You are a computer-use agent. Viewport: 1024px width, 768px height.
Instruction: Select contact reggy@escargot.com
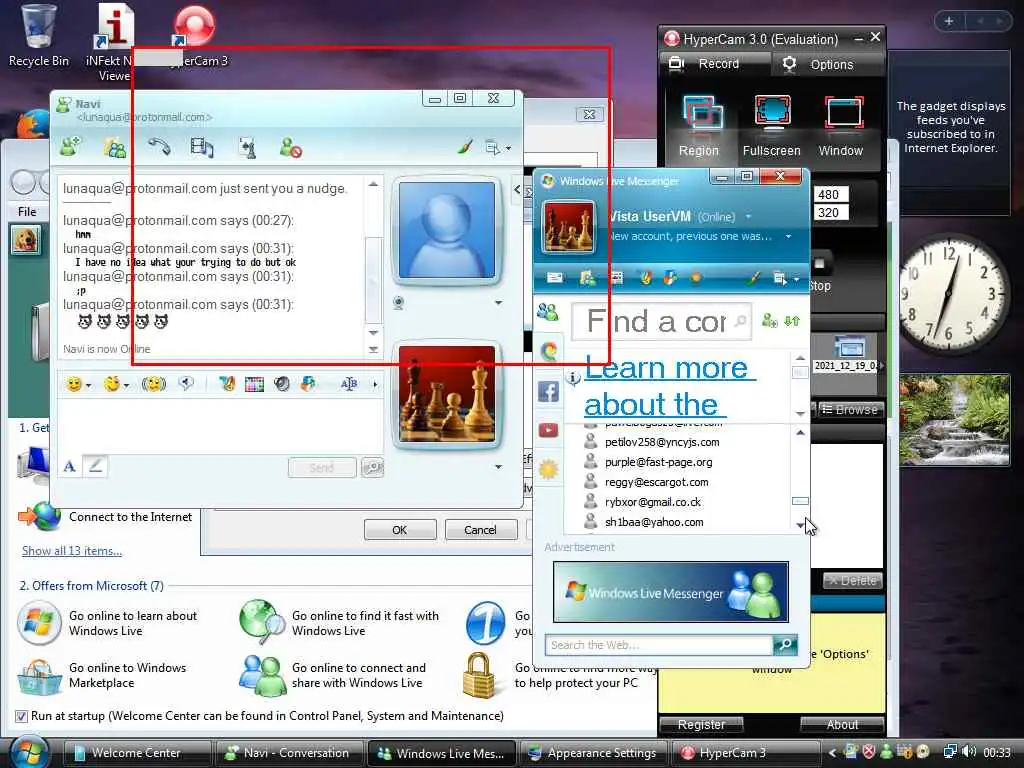[x=656, y=482]
